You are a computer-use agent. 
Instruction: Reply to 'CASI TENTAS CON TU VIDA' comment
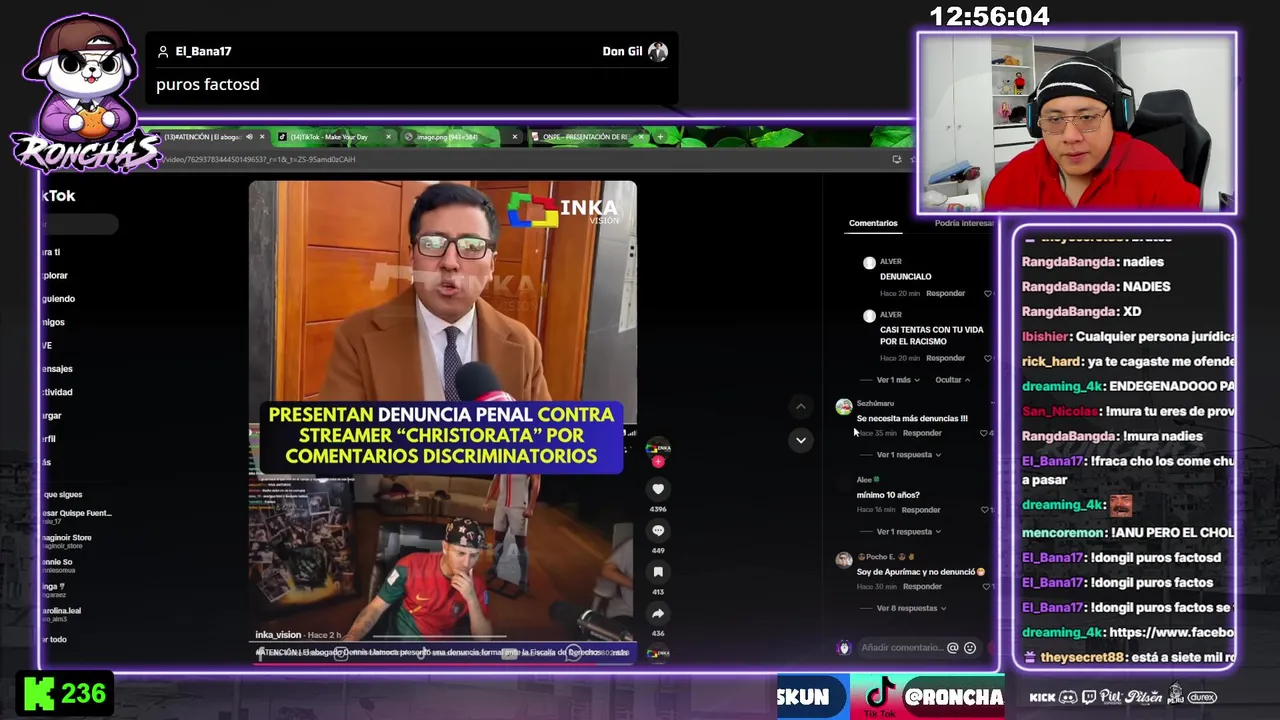pos(945,358)
